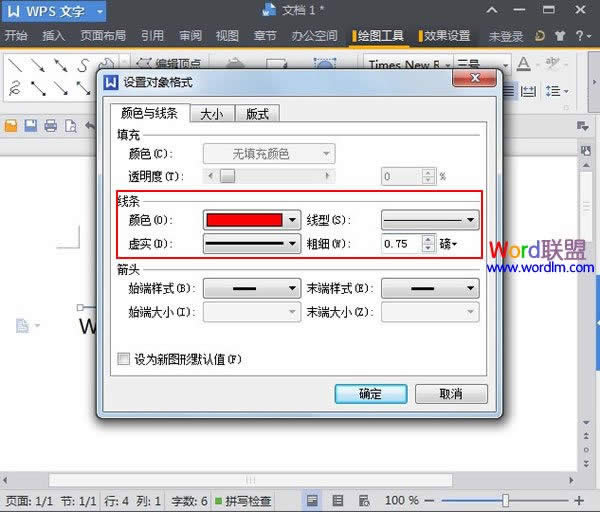Screen dimensions: 600x512
Task: Open the end arrow size 末端大小 dropdown
Action: (x=430, y=312)
